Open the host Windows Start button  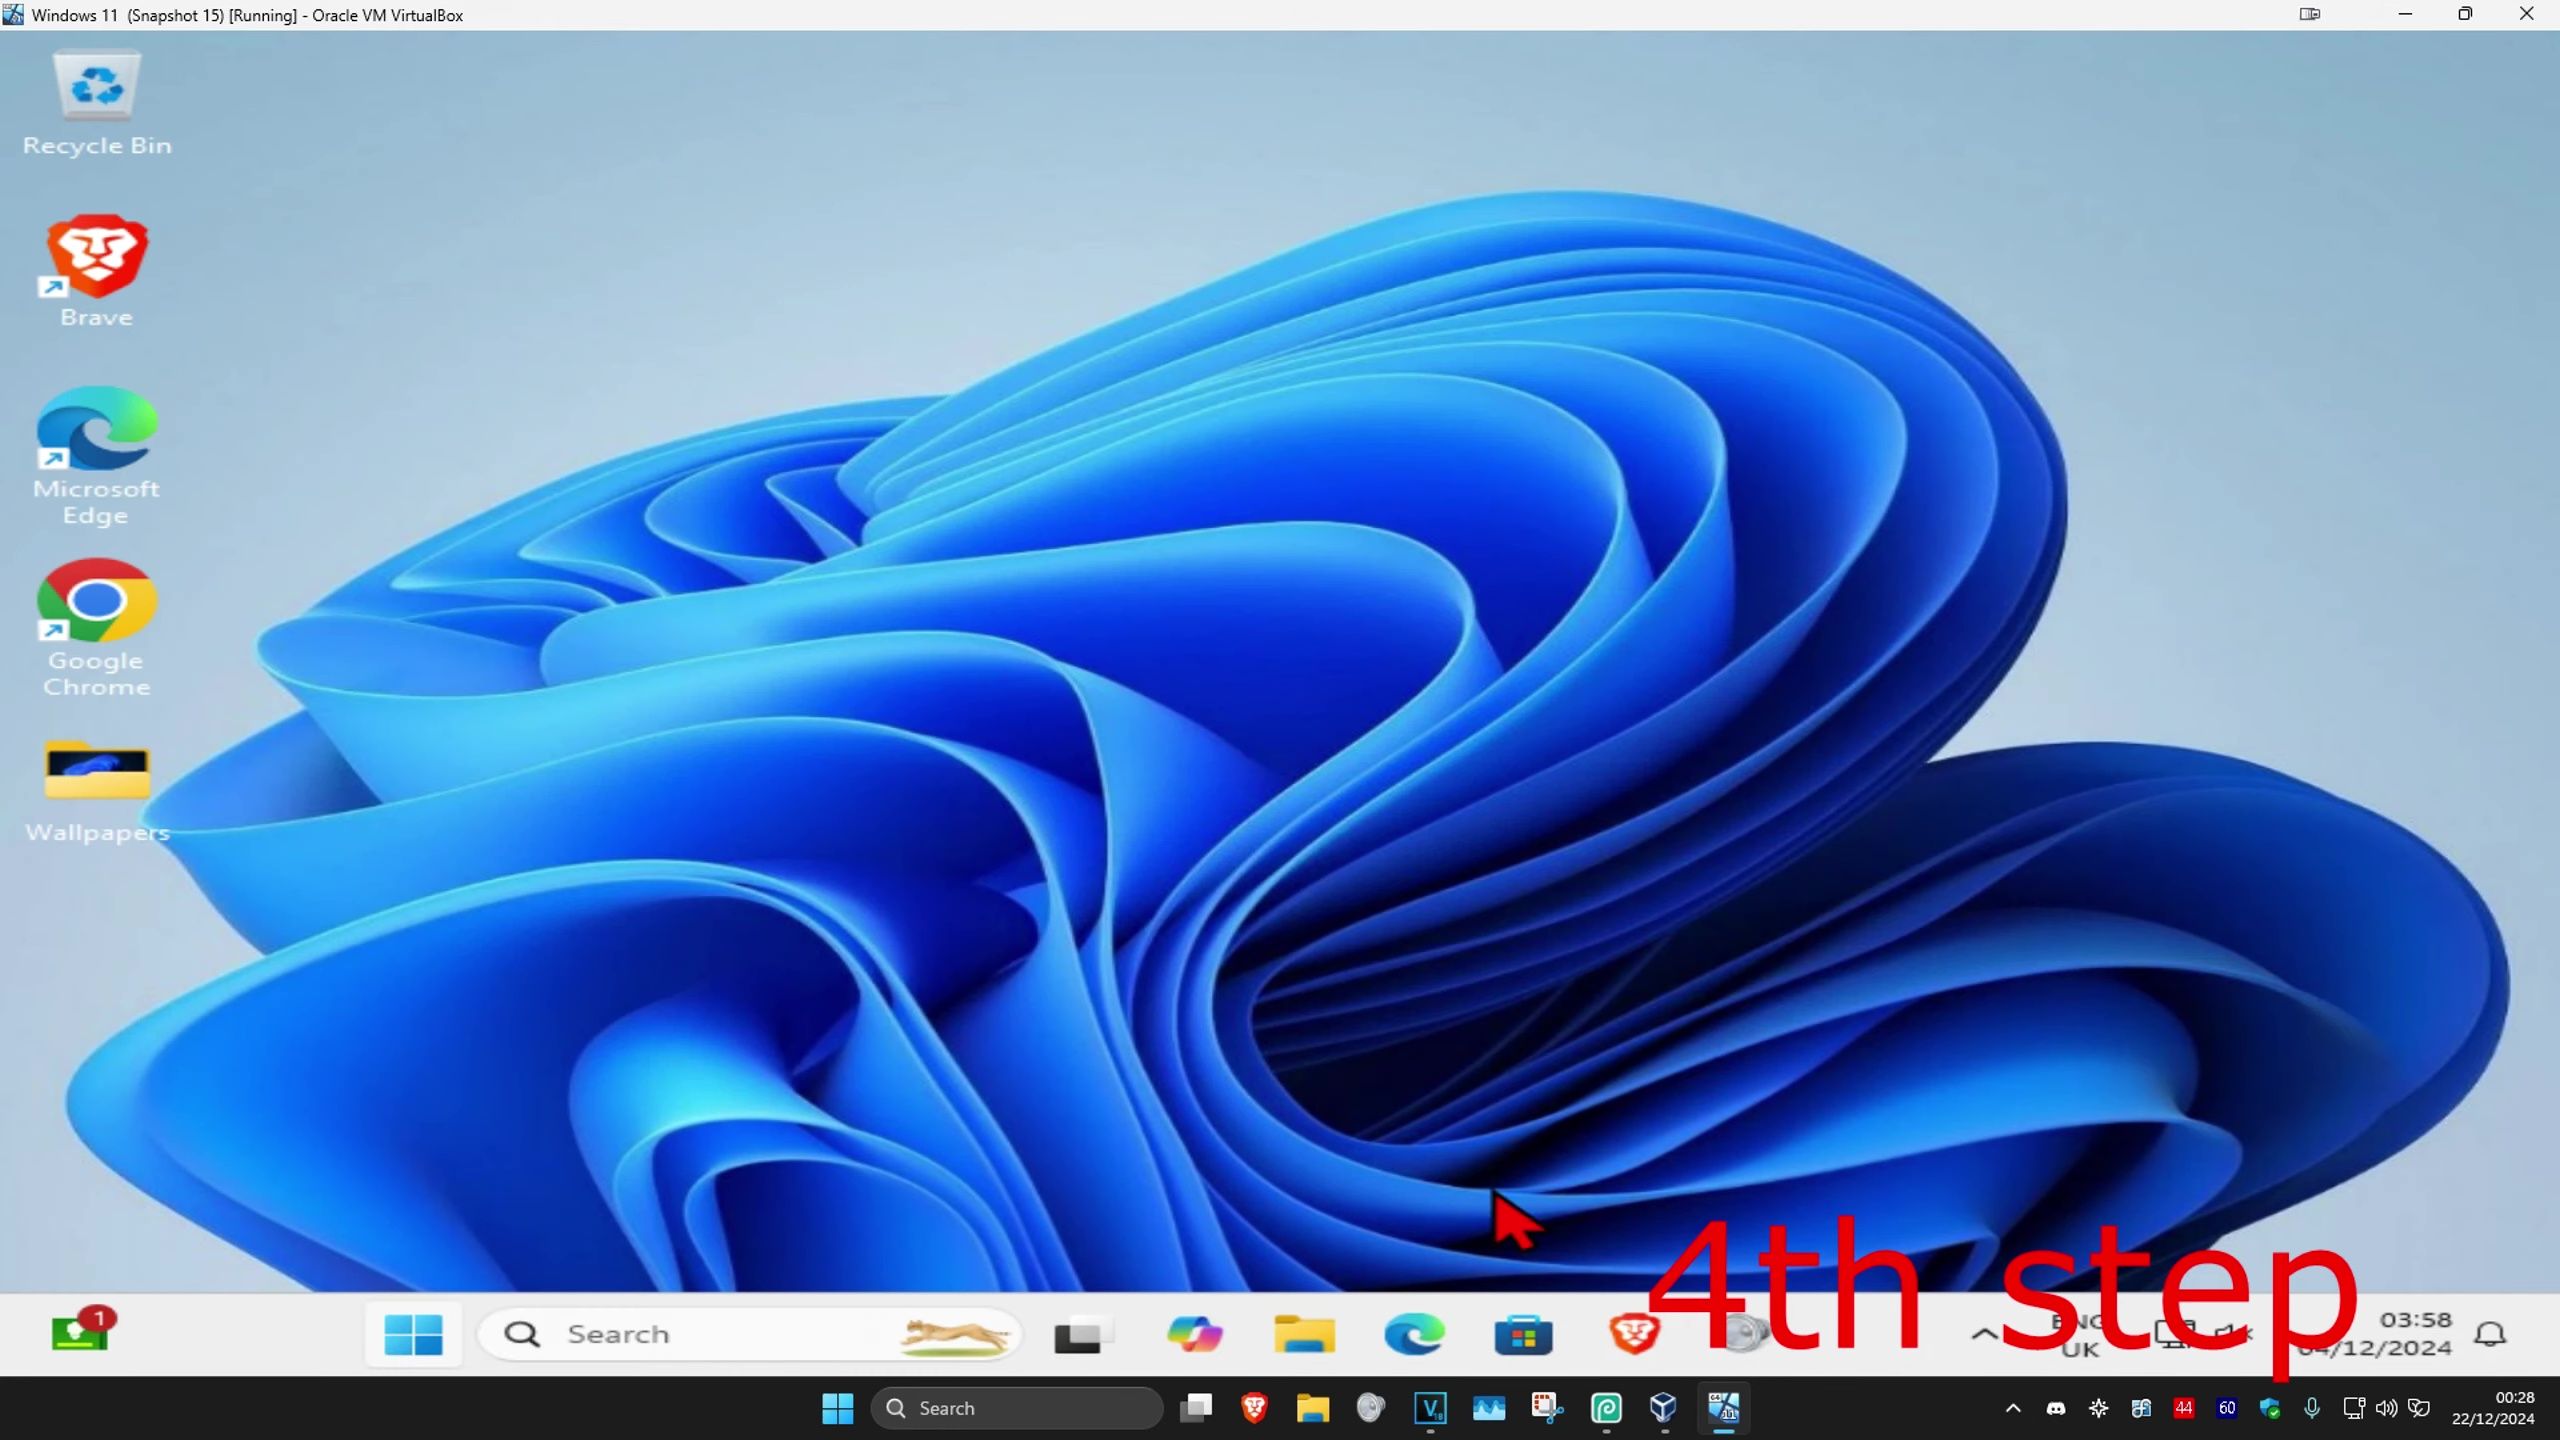click(838, 1408)
